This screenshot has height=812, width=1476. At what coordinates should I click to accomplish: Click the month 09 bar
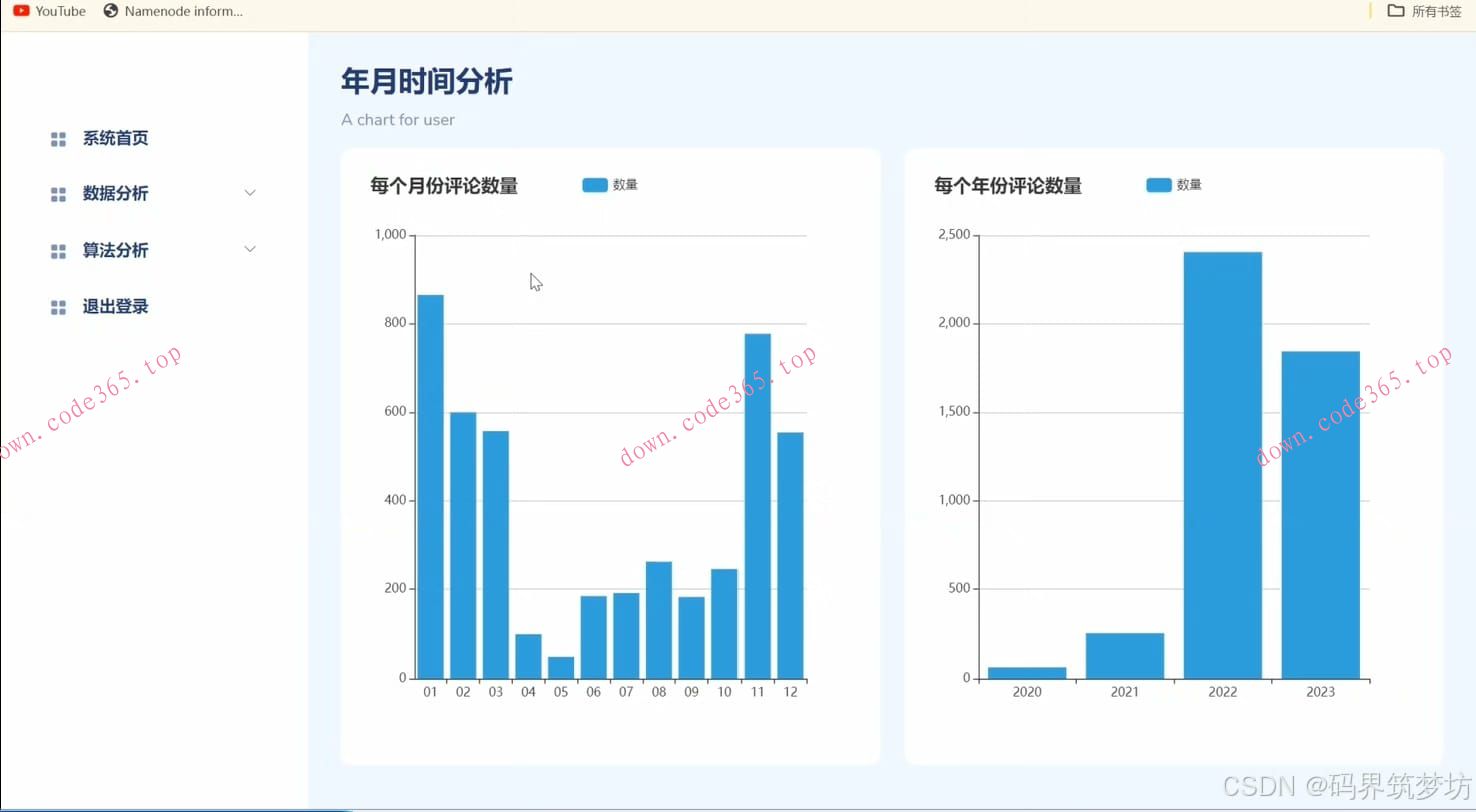[x=691, y=638]
